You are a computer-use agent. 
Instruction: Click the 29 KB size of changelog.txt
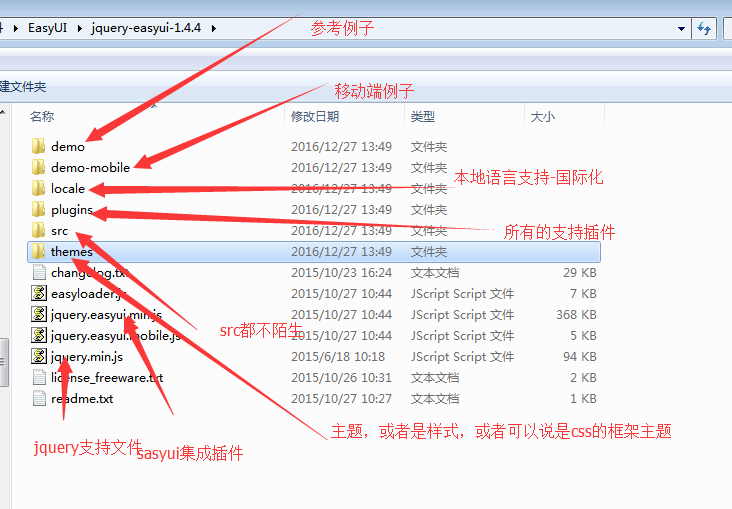click(x=579, y=273)
